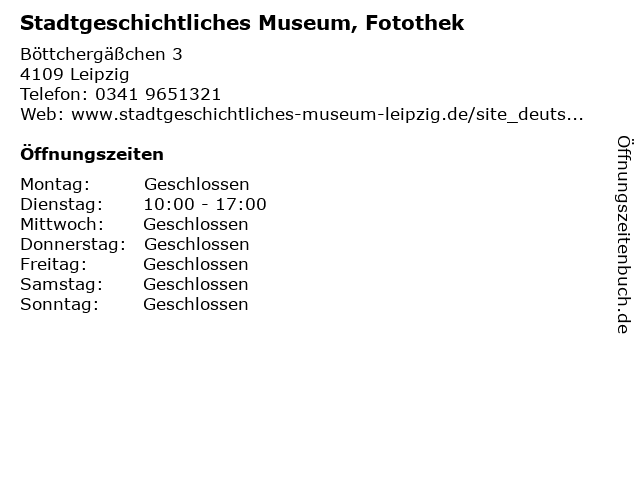The width and height of the screenshot is (640, 480).
Task: Click Geschlossen status next to Freitag
Action: pyautogui.click(x=196, y=264)
